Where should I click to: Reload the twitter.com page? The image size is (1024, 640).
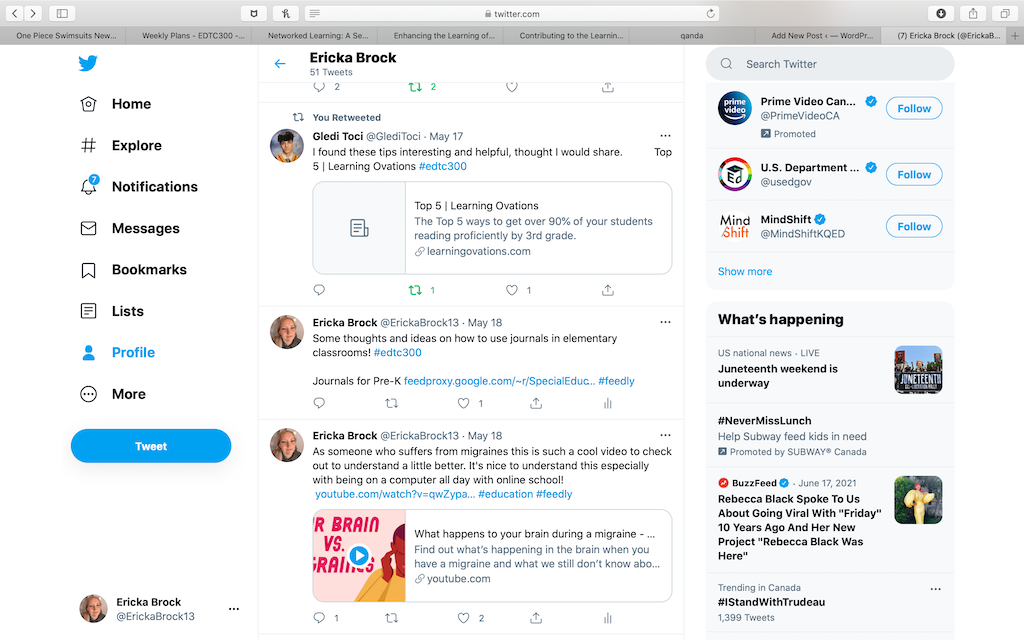(711, 13)
